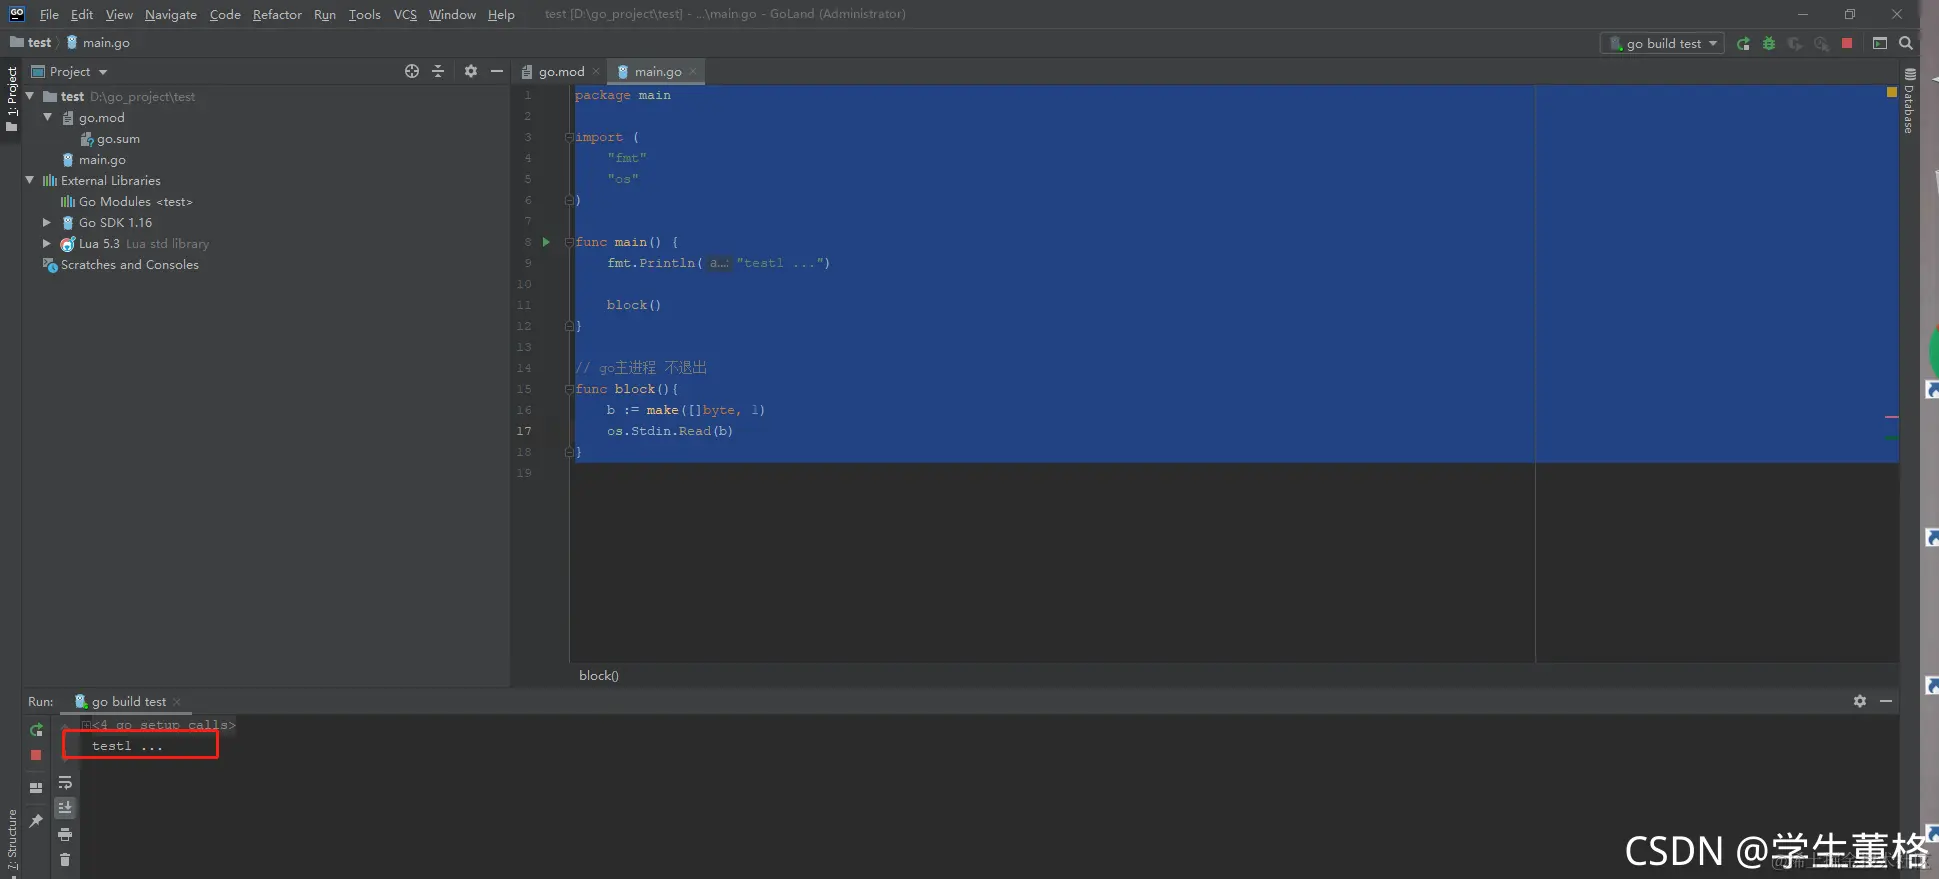Toggle soft-wrap in Run console
Screen dimensions: 1939x879
pyautogui.click(x=65, y=783)
